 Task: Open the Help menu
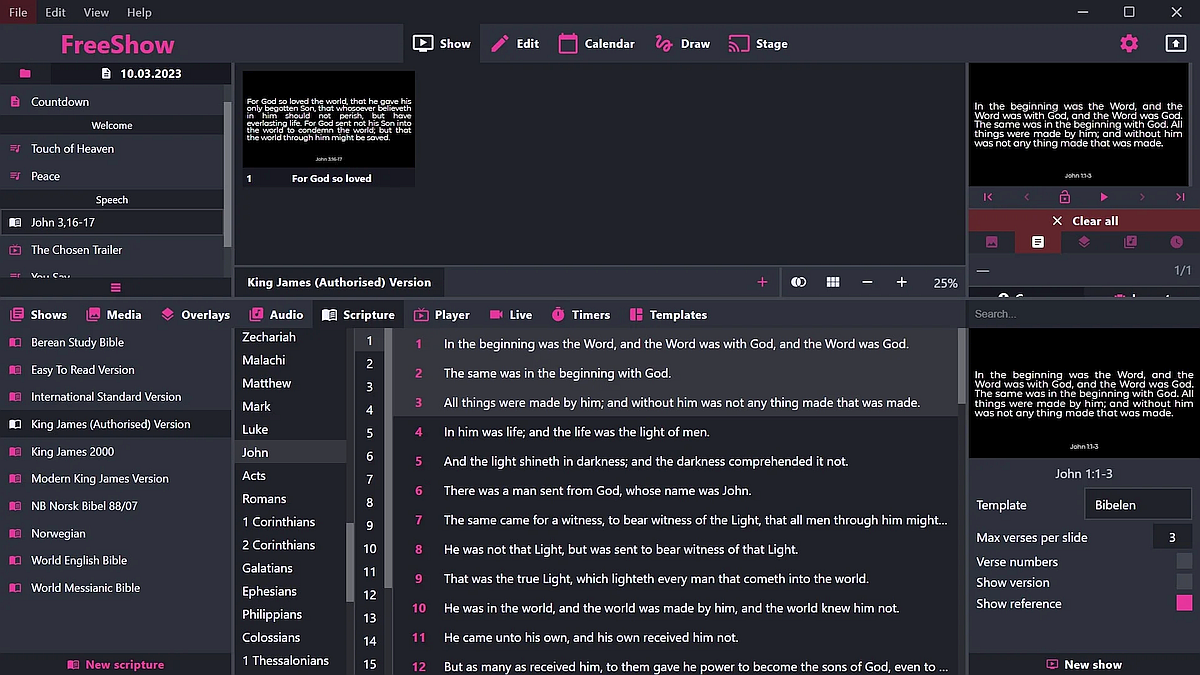pyautogui.click(x=140, y=12)
